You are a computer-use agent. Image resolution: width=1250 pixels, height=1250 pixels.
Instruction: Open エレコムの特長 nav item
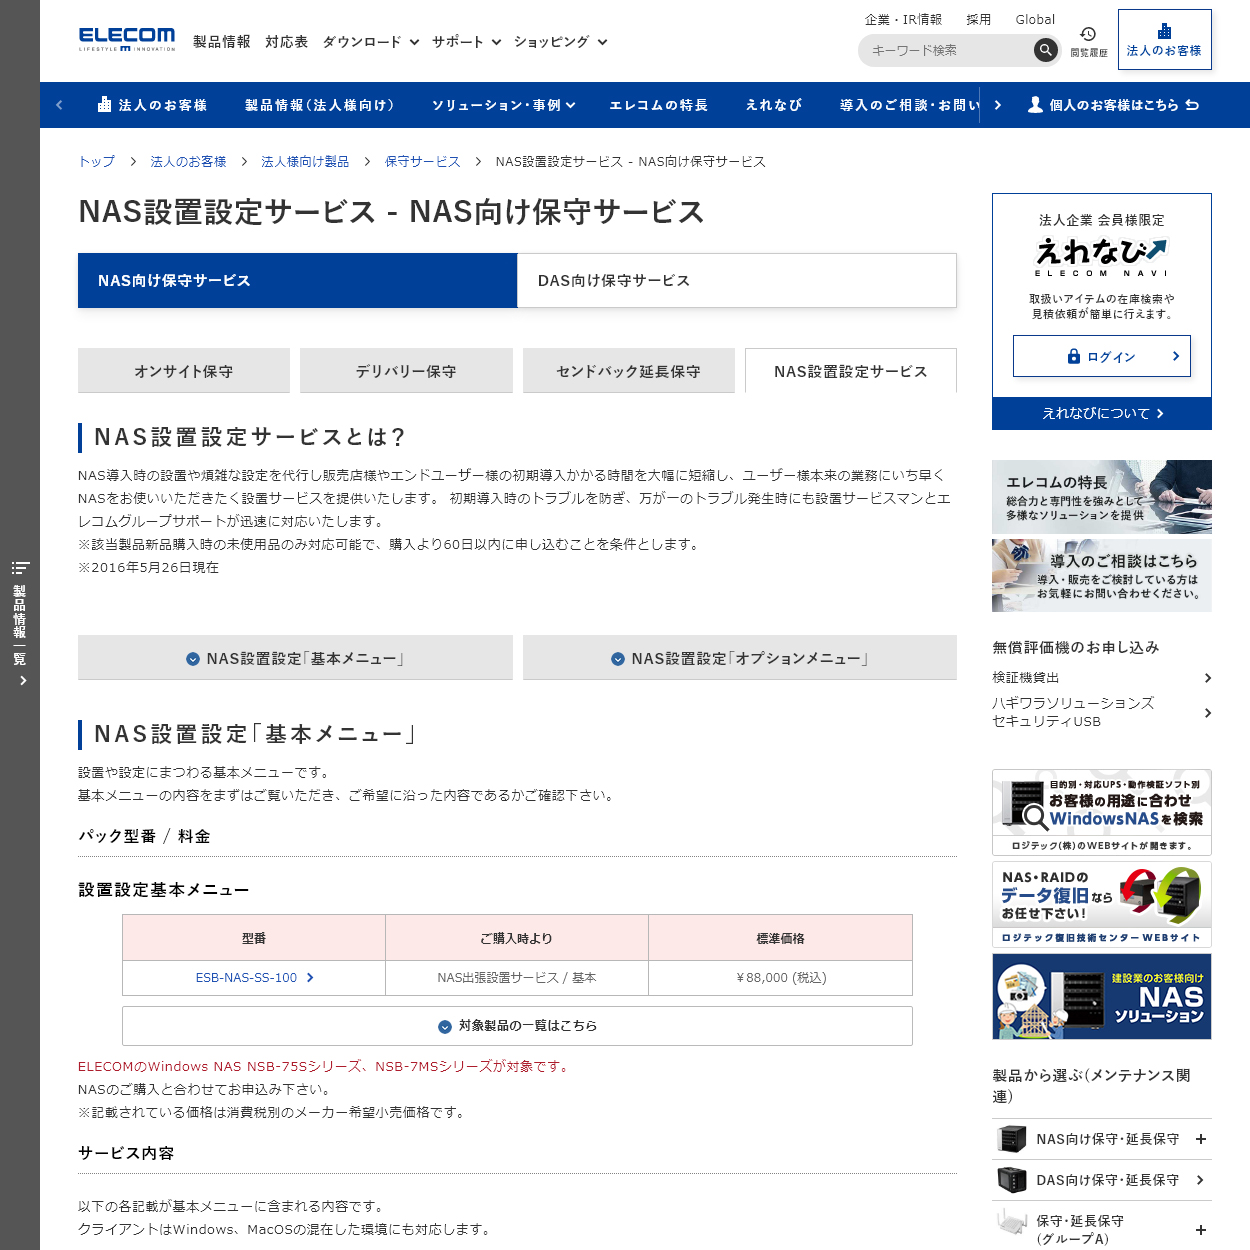tap(659, 105)
